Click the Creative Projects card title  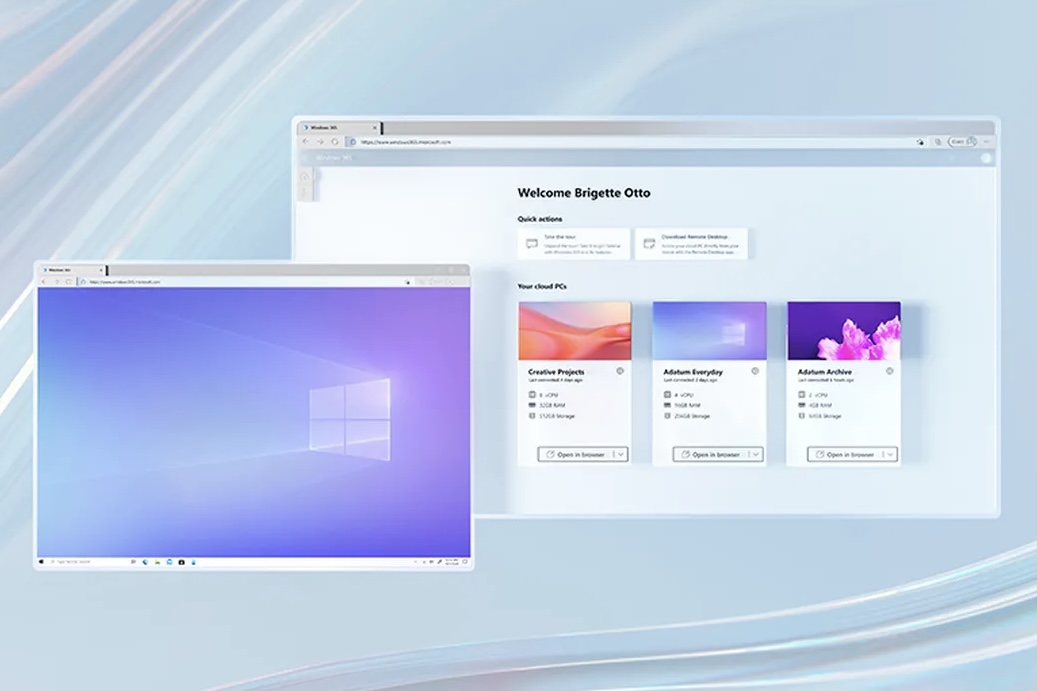coord(556,372)
